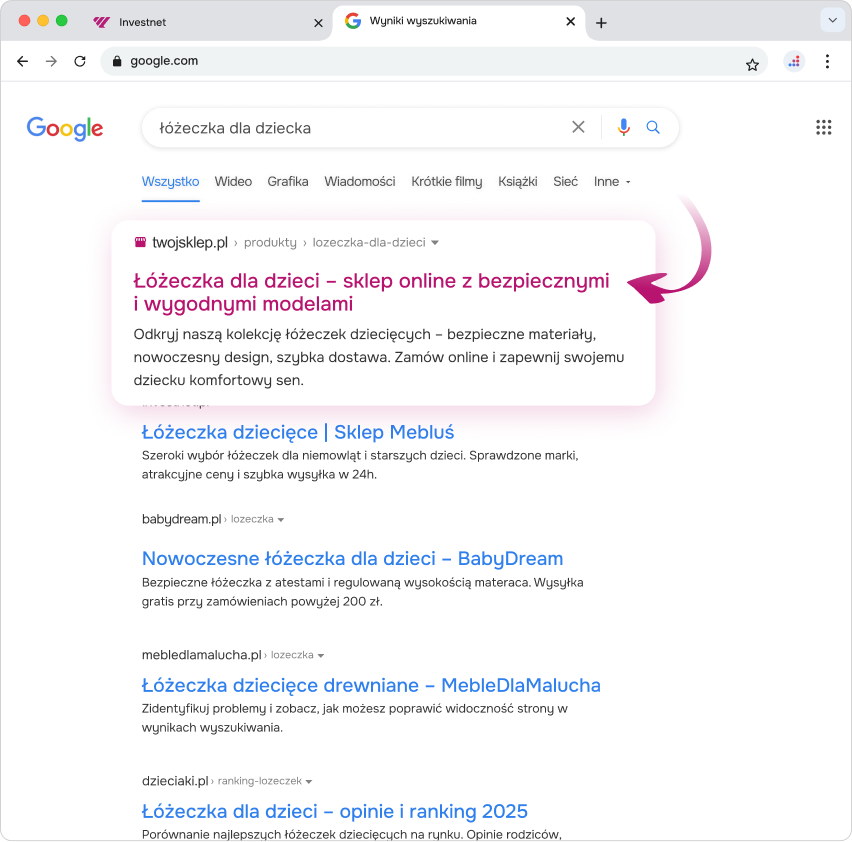Open the Nowoczesne łóżeczka BabyDream result
This screenshot has width=852, height=842.
pyautogui.click(x=352, y=558)
